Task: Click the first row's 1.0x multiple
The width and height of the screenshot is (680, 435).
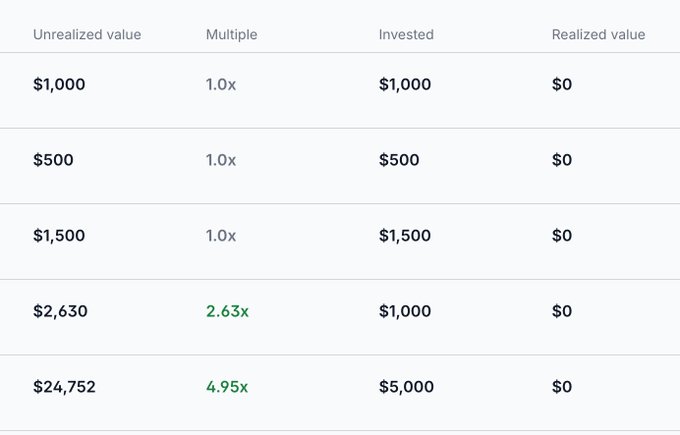Action: 221,84
